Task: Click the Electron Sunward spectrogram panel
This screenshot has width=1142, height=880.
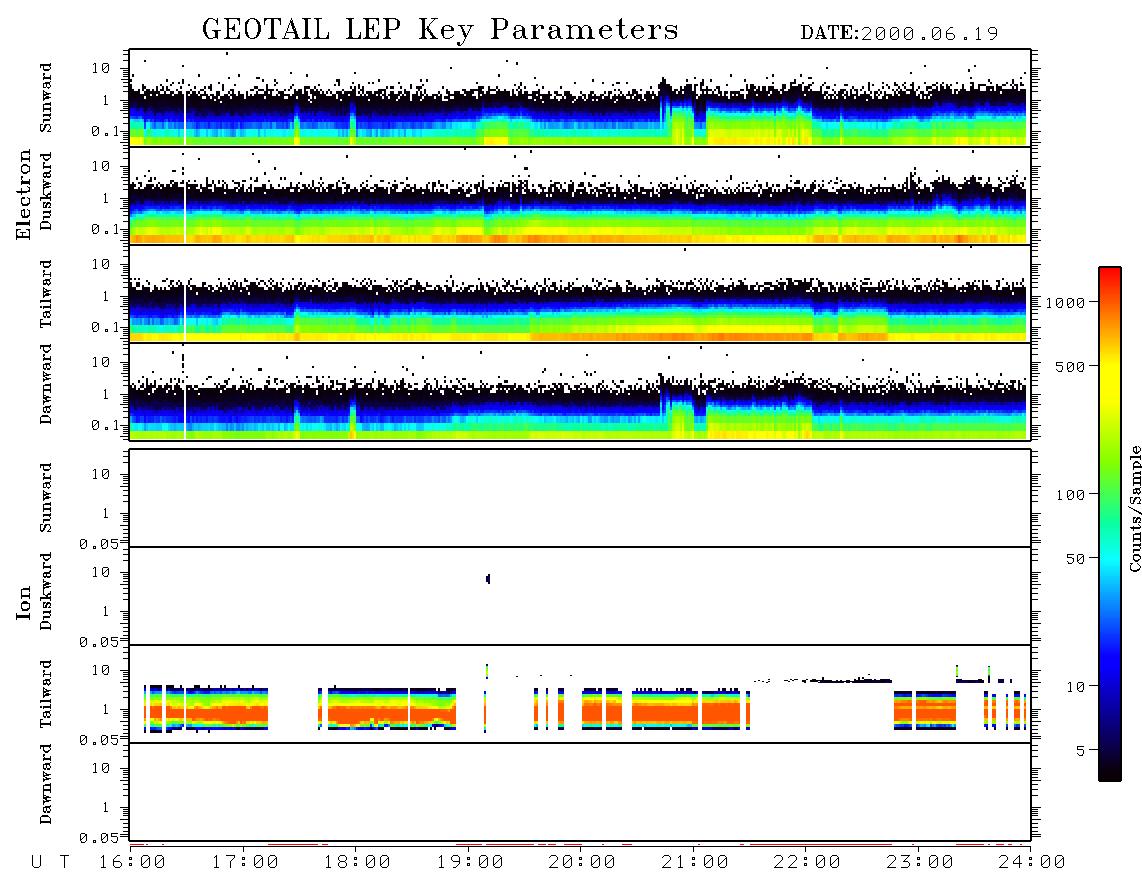Action: click(580, 98)
